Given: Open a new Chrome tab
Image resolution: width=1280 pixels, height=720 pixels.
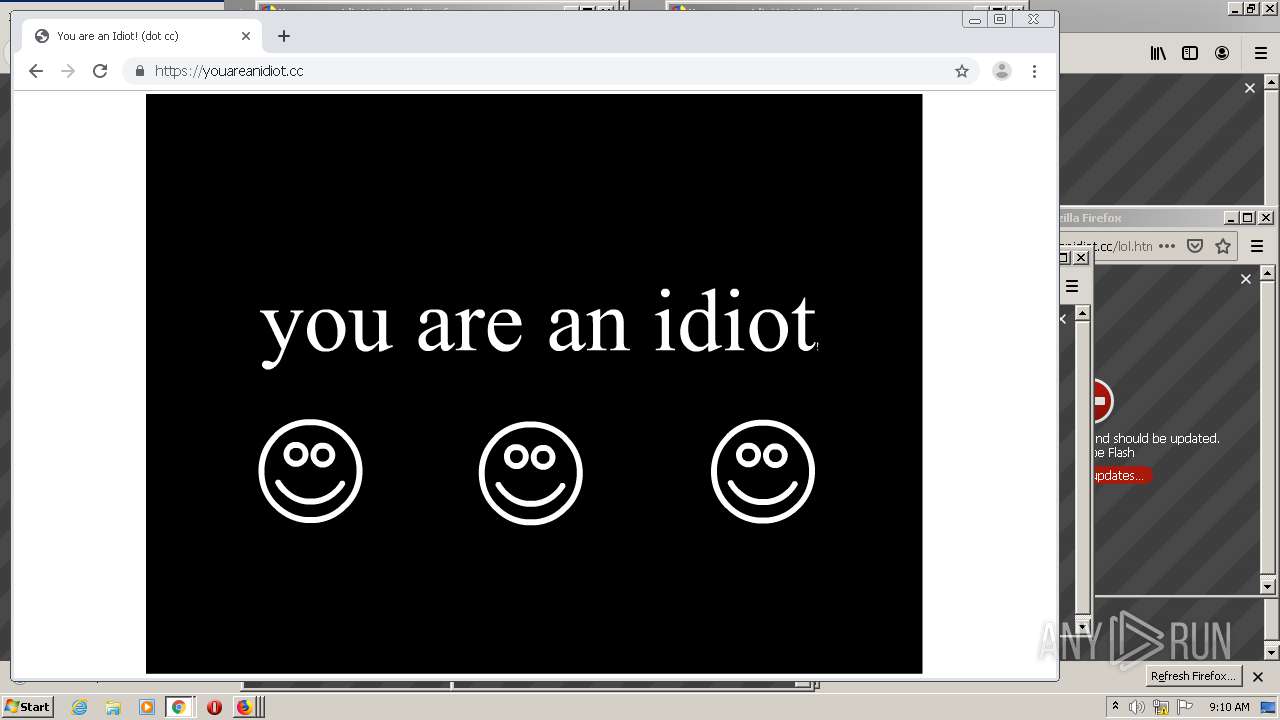Looking at the screenshot, I should pos(284,36).
